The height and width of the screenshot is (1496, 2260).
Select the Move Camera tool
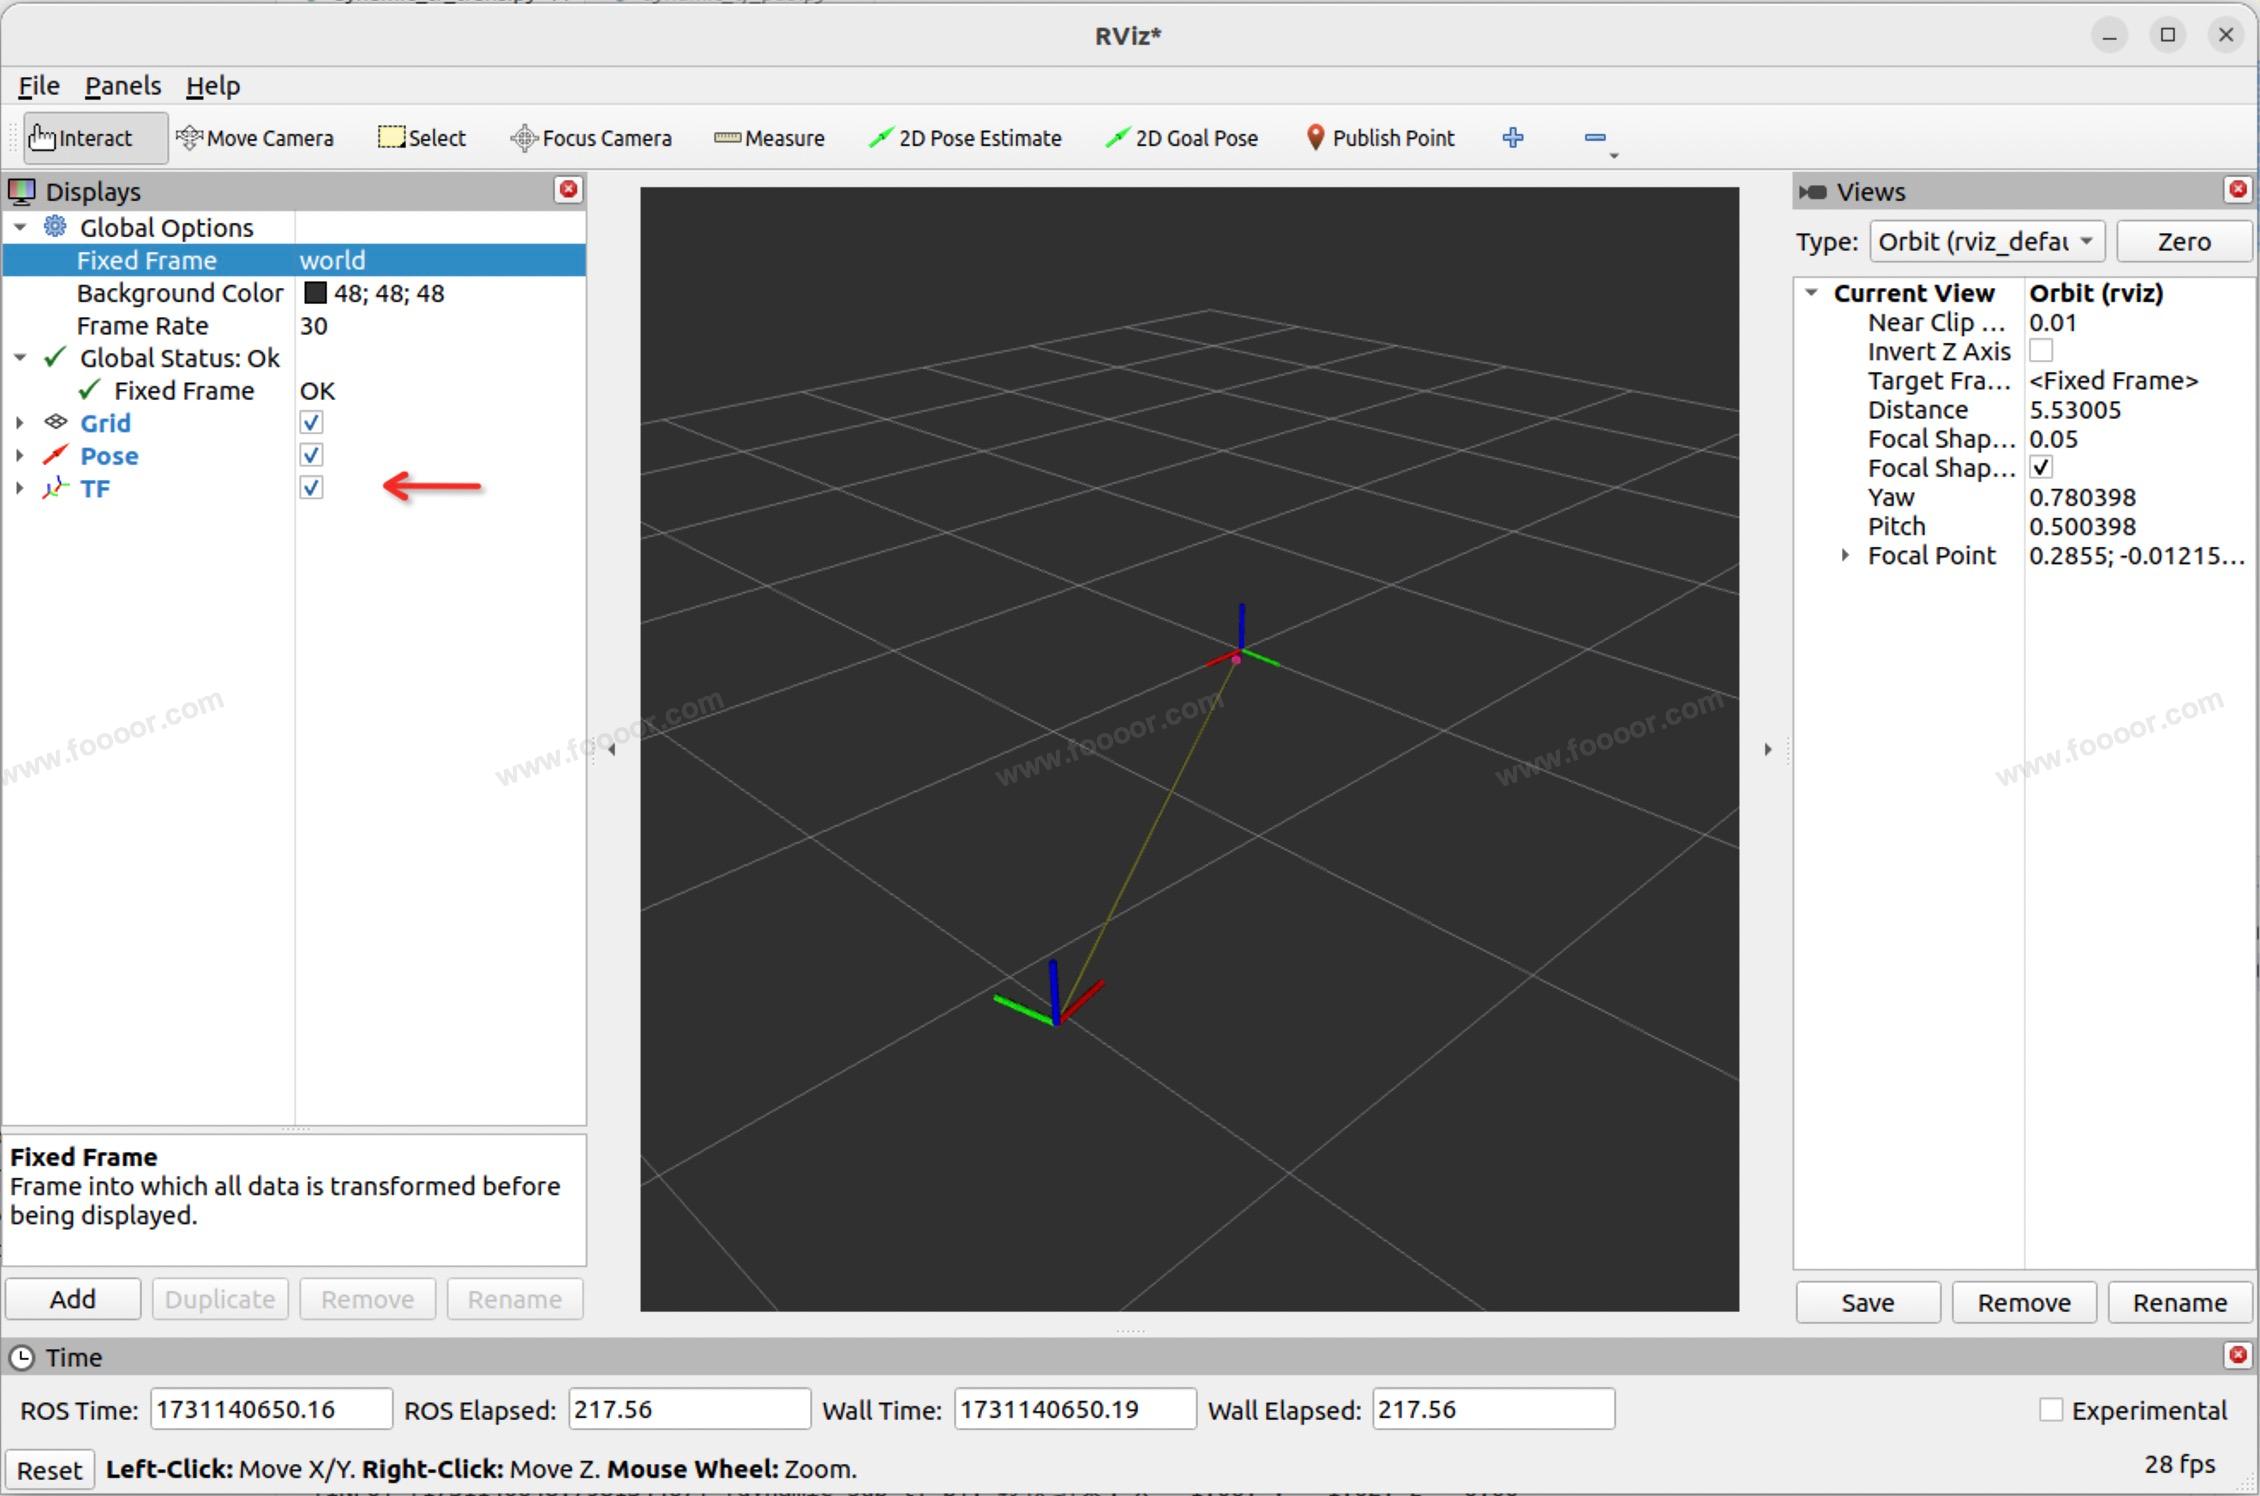pos(255,138)
